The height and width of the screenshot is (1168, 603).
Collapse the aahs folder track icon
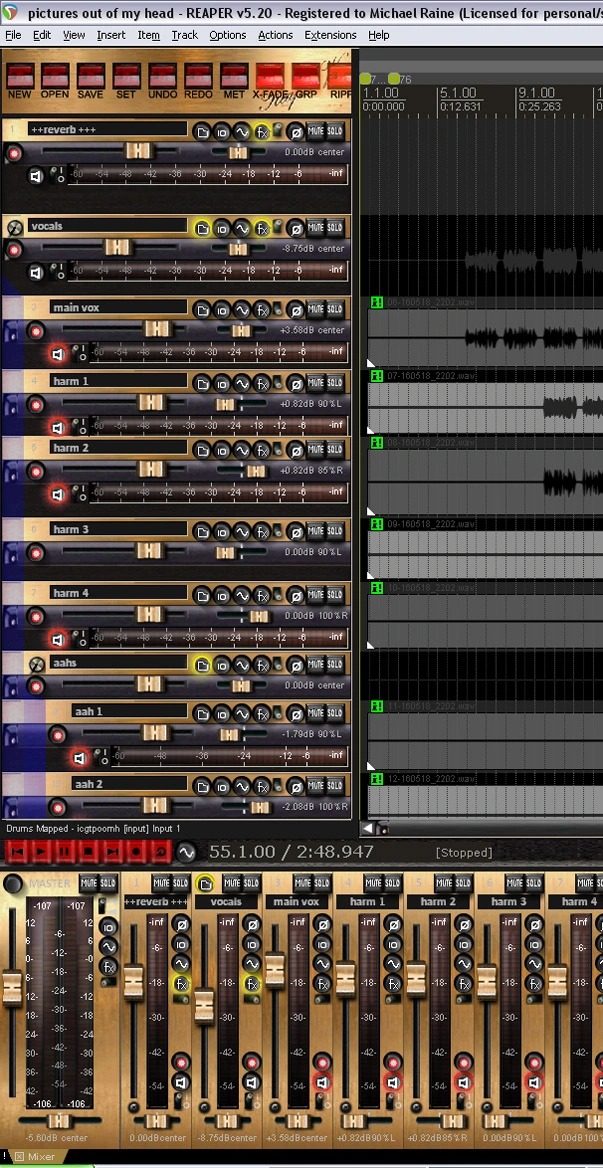[36, 664]
